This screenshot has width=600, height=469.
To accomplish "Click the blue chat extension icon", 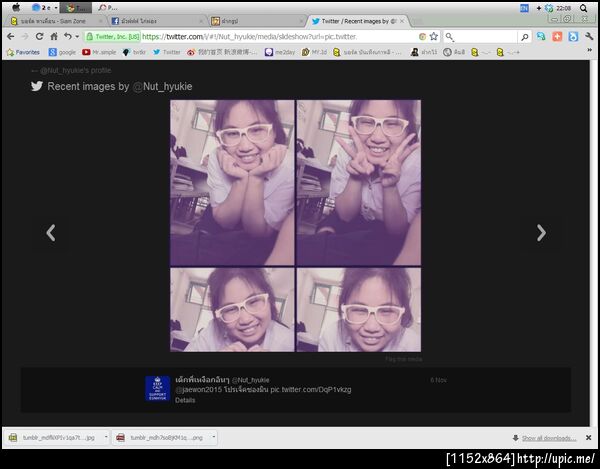I will 541,36.
